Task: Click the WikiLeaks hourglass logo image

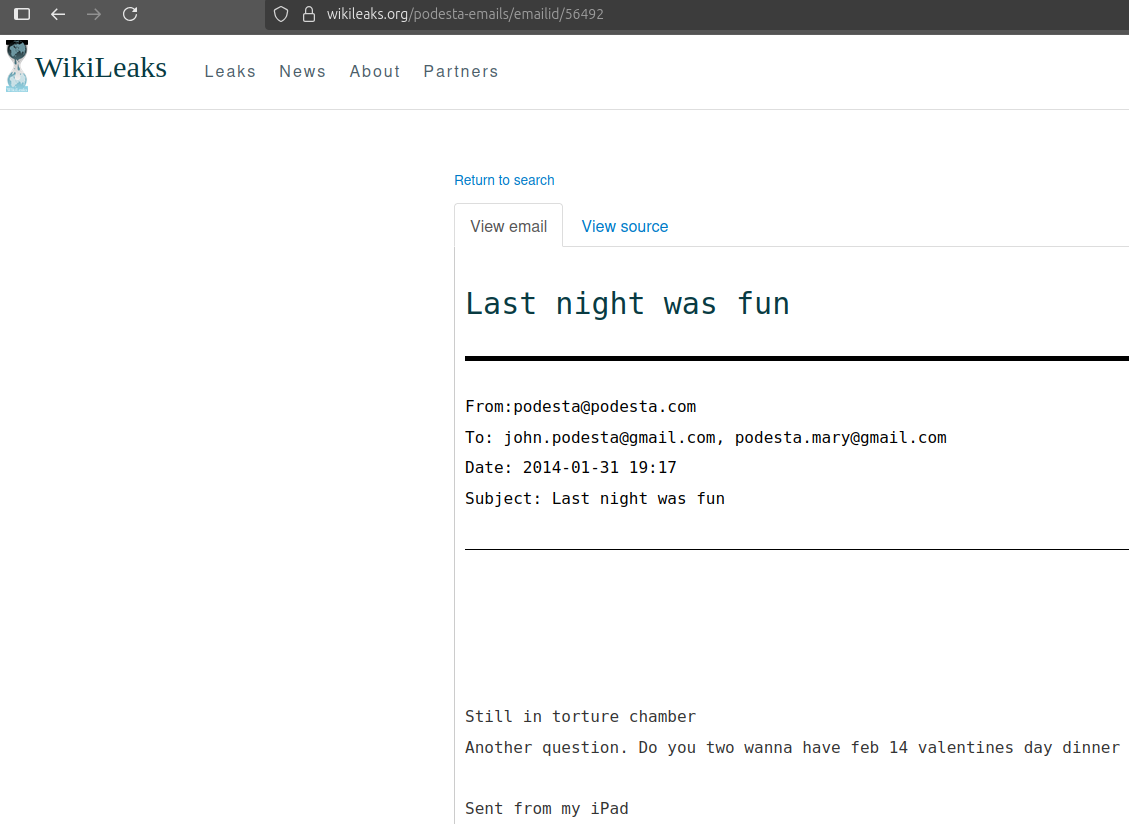Action: [17, 66]
